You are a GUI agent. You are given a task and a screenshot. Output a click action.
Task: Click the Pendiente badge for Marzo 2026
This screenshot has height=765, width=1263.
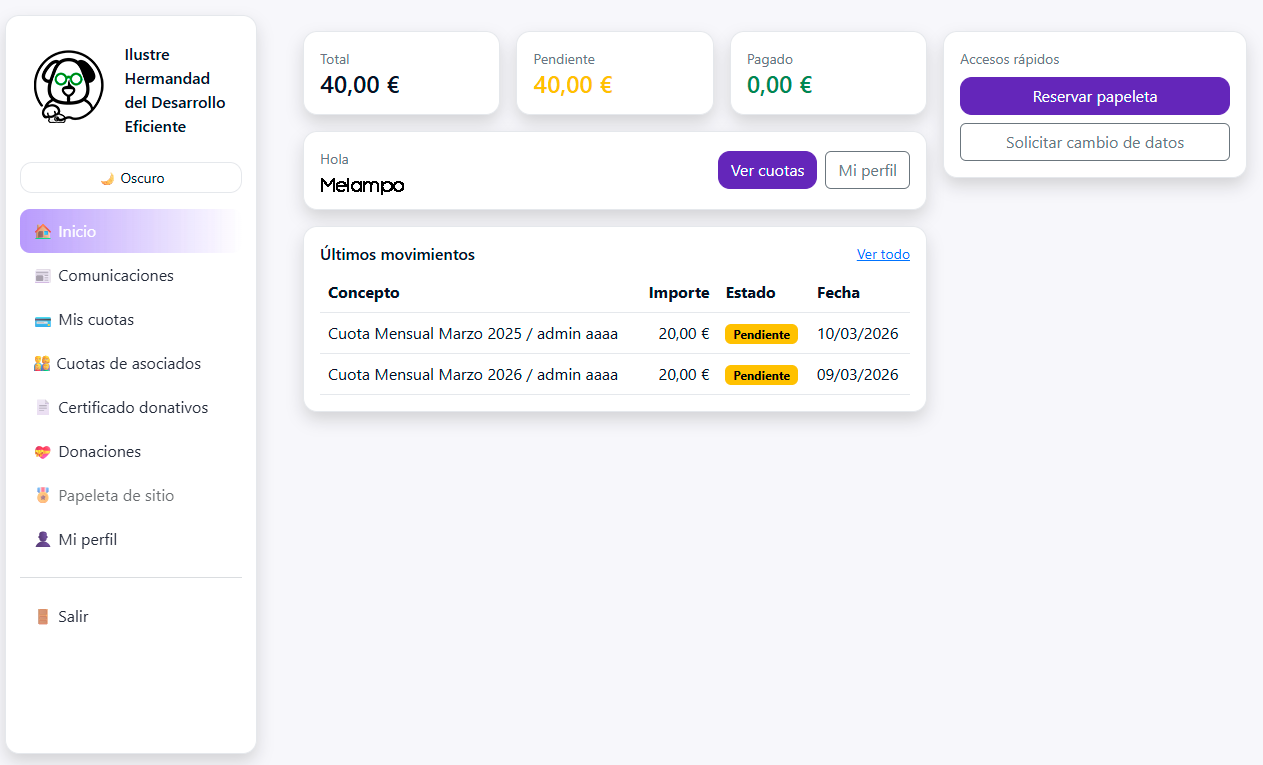point(761,375)
